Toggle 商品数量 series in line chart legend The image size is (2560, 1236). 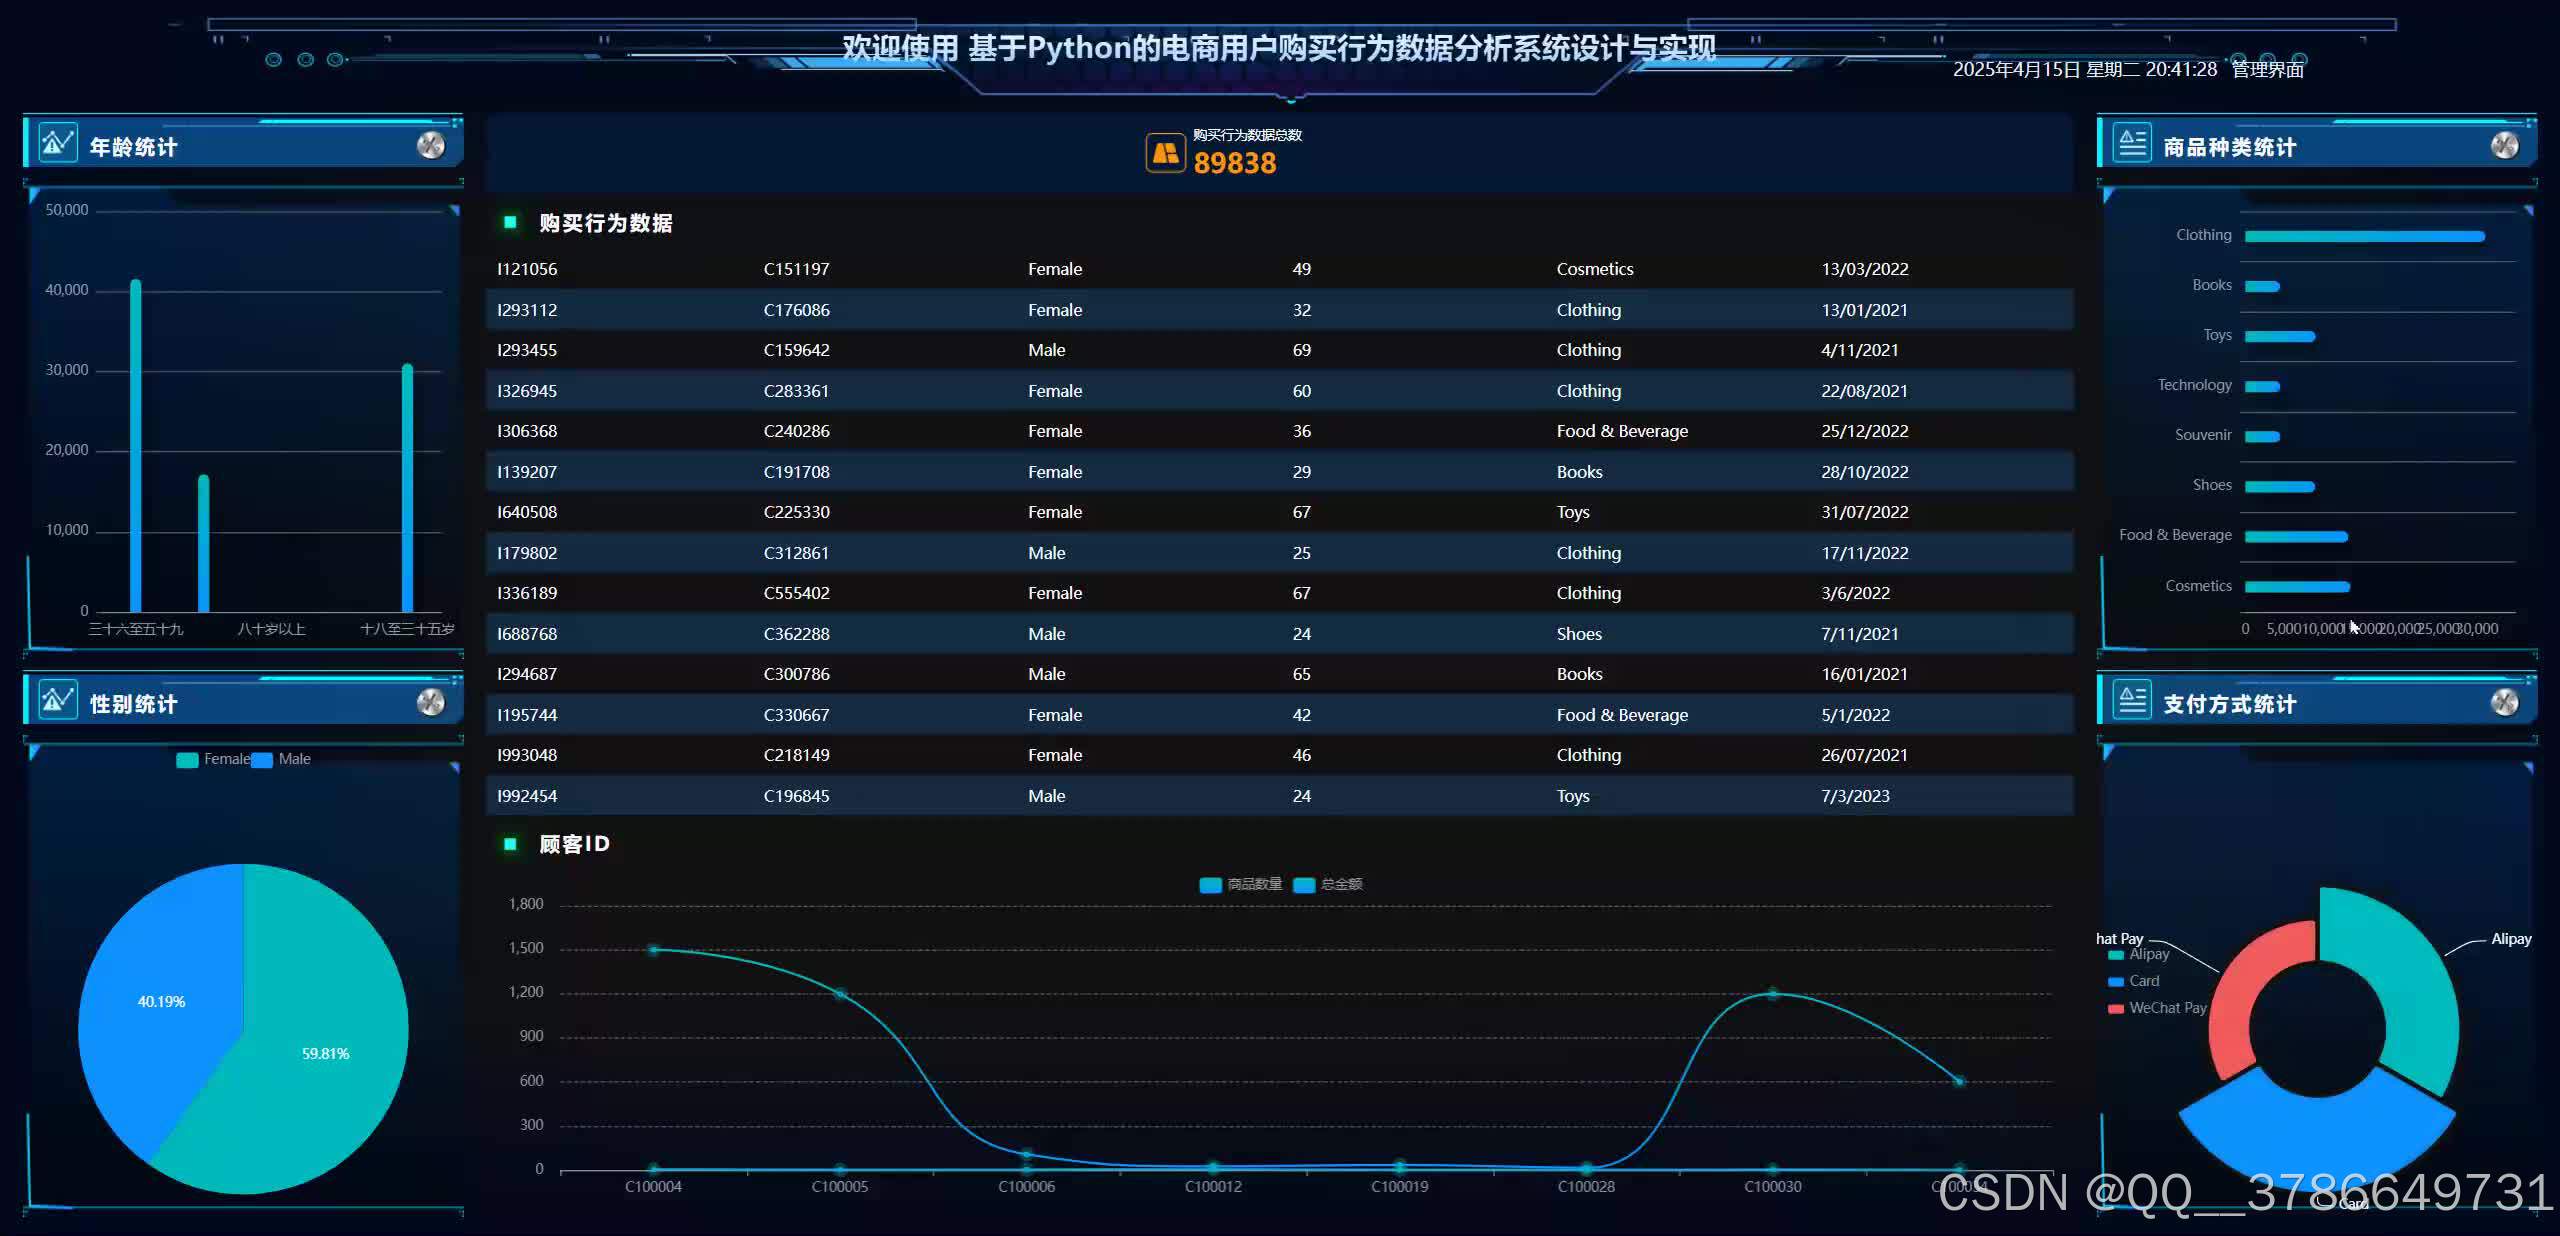[x=1210, y=885]
